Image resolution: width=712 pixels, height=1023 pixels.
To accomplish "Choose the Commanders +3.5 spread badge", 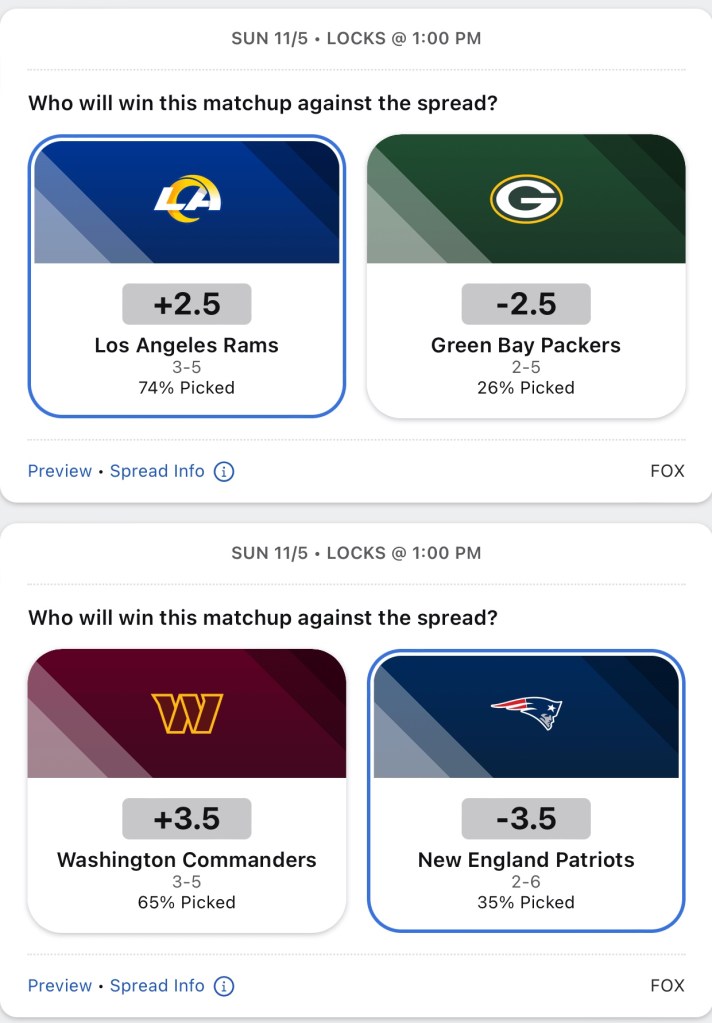I will [187, 819].
